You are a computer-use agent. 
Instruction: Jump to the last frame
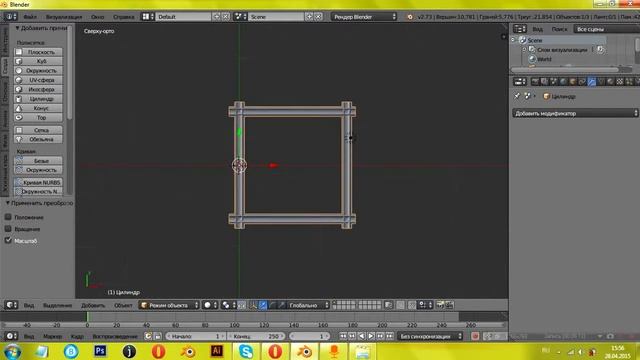pyautogui.click(x=390, y=336)
